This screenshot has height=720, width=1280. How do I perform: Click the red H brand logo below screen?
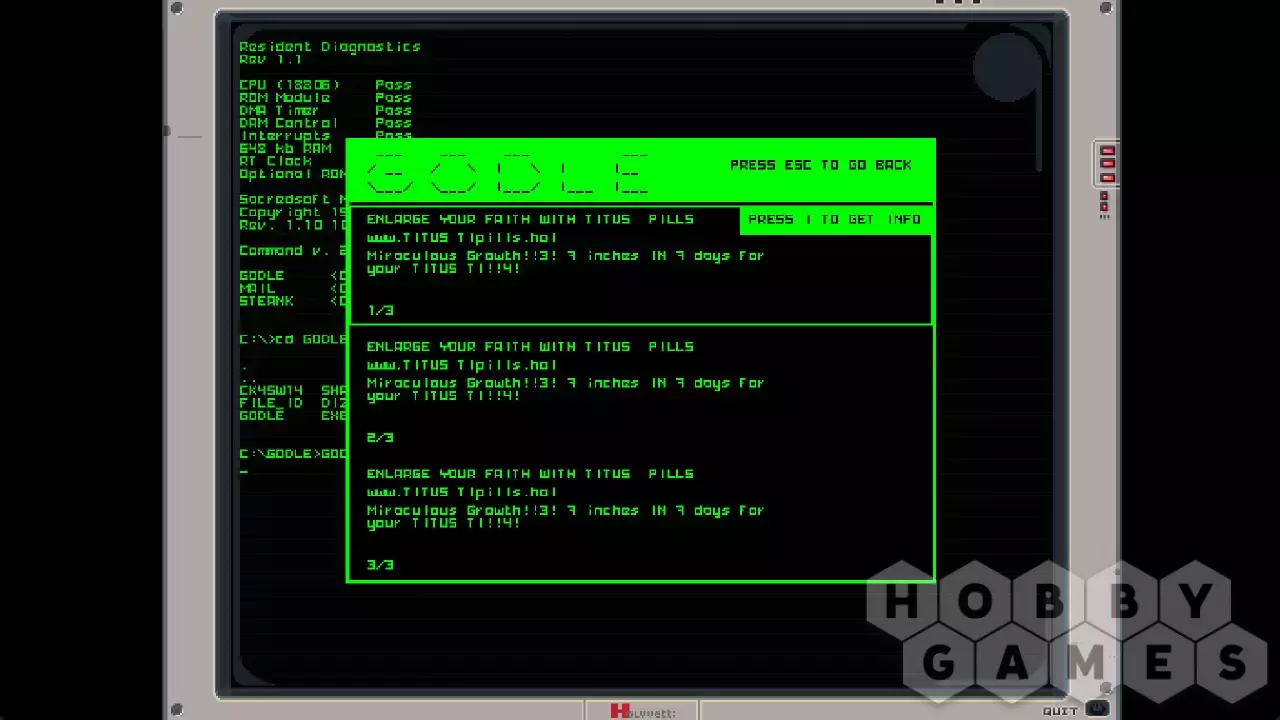point(620,711)
